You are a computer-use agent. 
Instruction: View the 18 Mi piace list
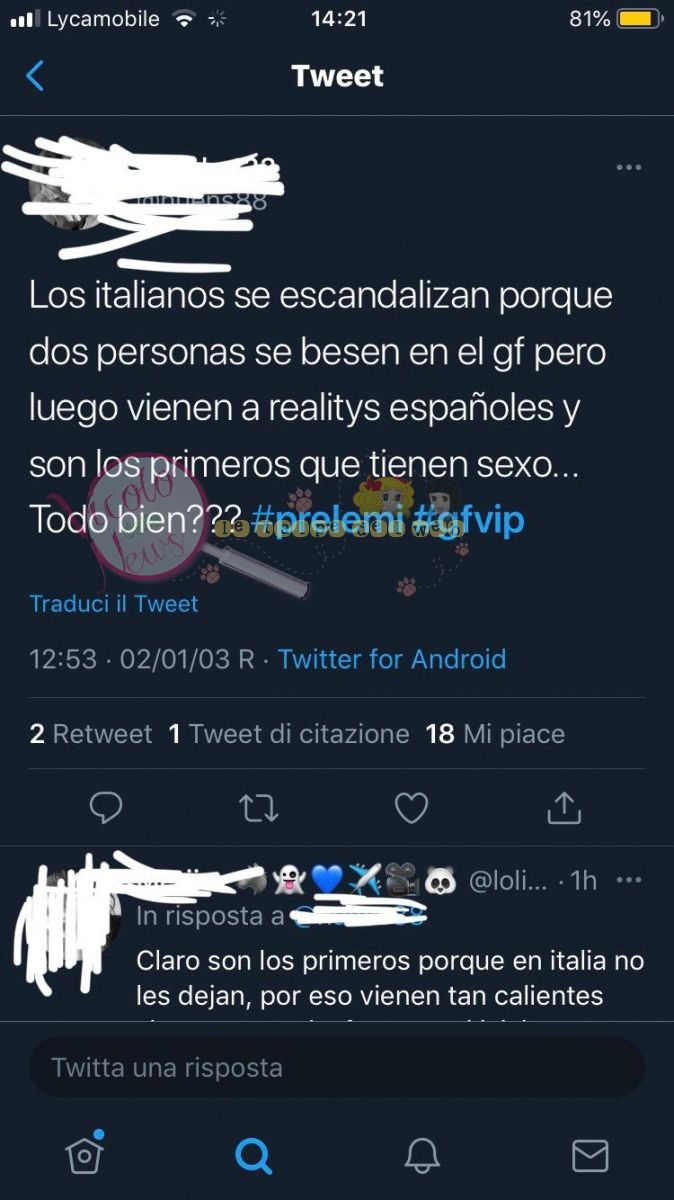point(495,734)
